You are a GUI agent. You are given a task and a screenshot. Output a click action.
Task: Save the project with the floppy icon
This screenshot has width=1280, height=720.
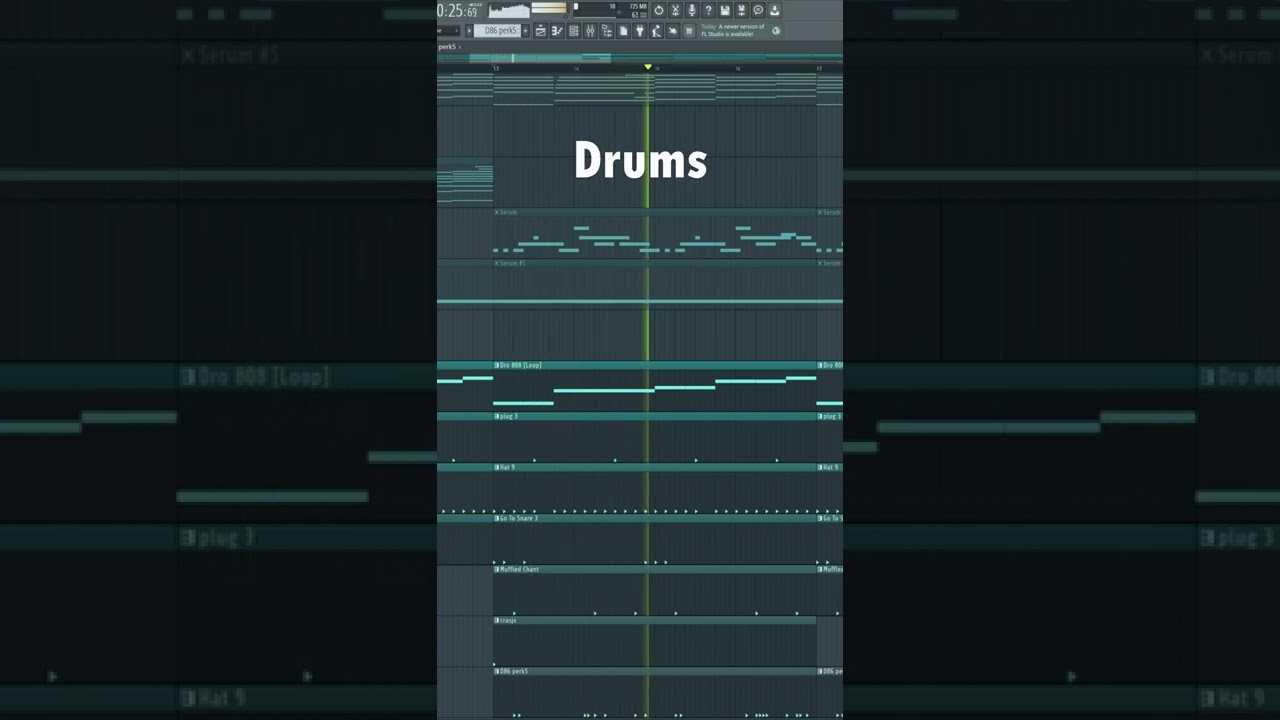tap(725, 10)
